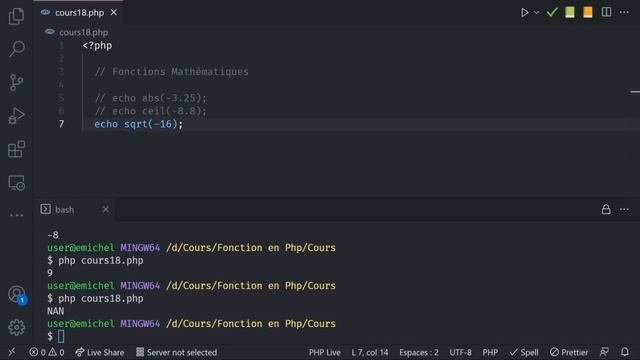
Task: Open the terminal panel More Actions menu
Action: [x=624, y=209]
